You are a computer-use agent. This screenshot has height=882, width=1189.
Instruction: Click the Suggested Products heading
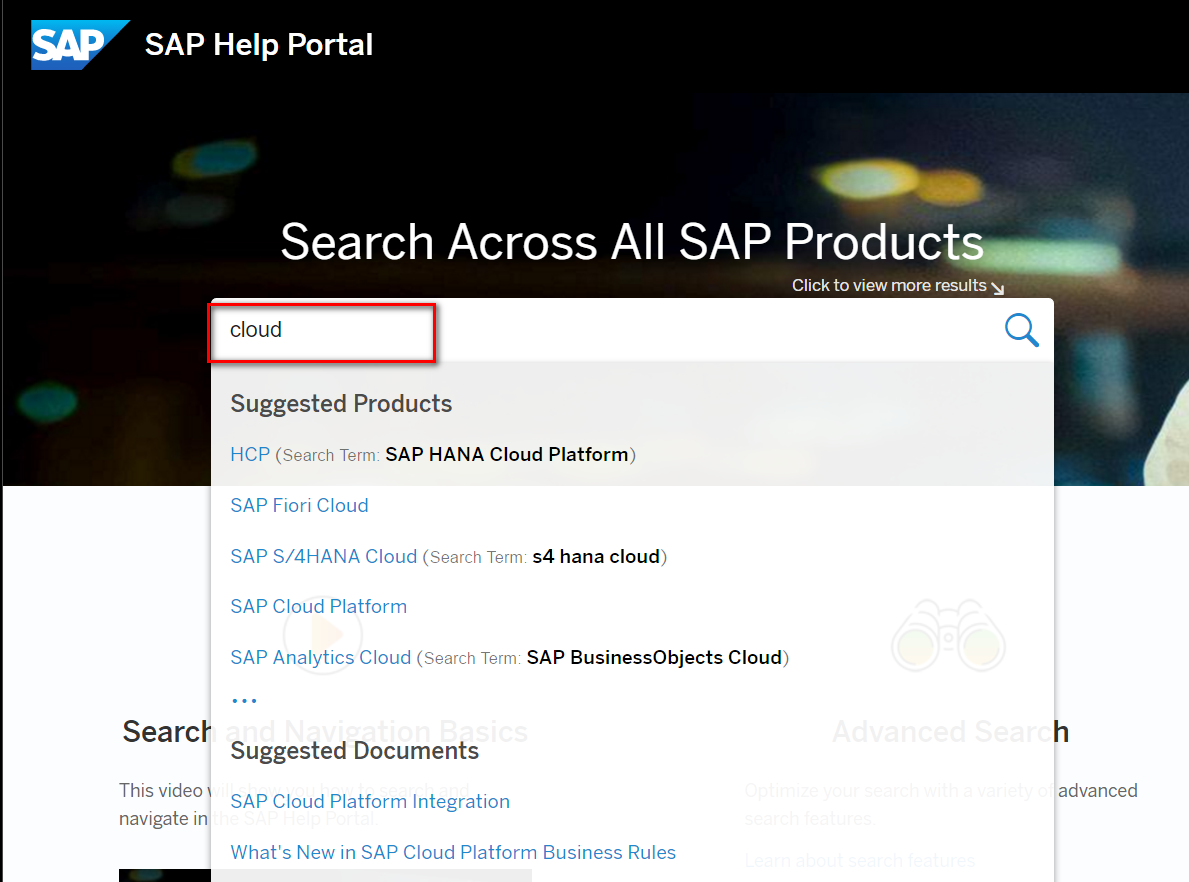[341, 403]
